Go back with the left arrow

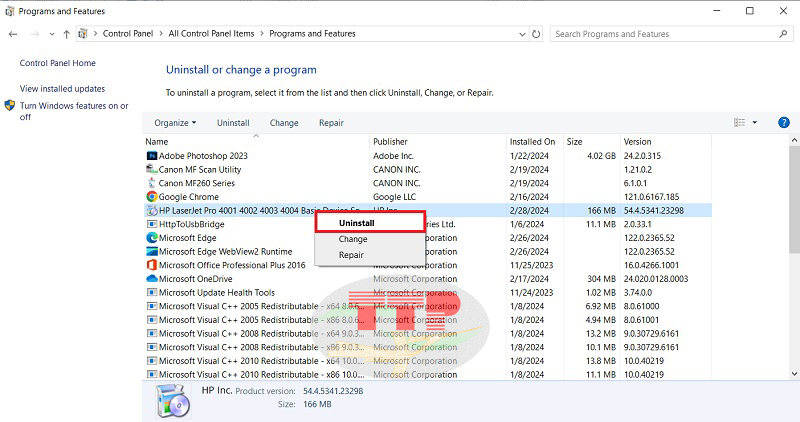13,34
